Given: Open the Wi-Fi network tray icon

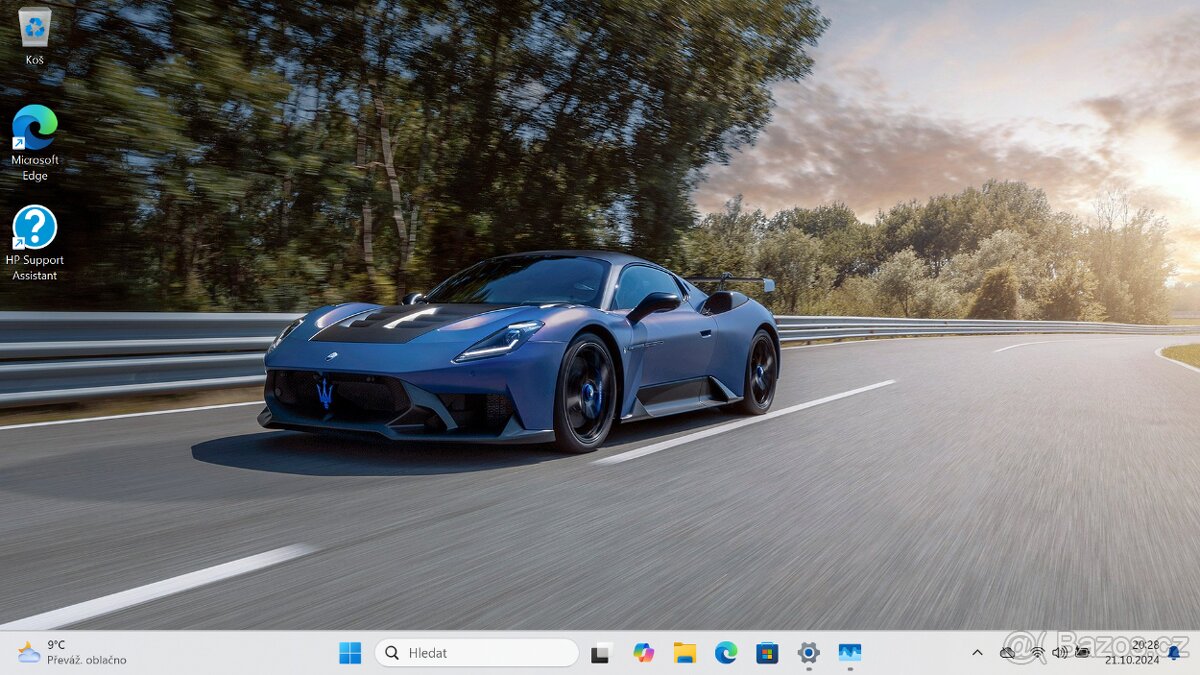Looking at the screenshot, I should [x=1037, y=653].
